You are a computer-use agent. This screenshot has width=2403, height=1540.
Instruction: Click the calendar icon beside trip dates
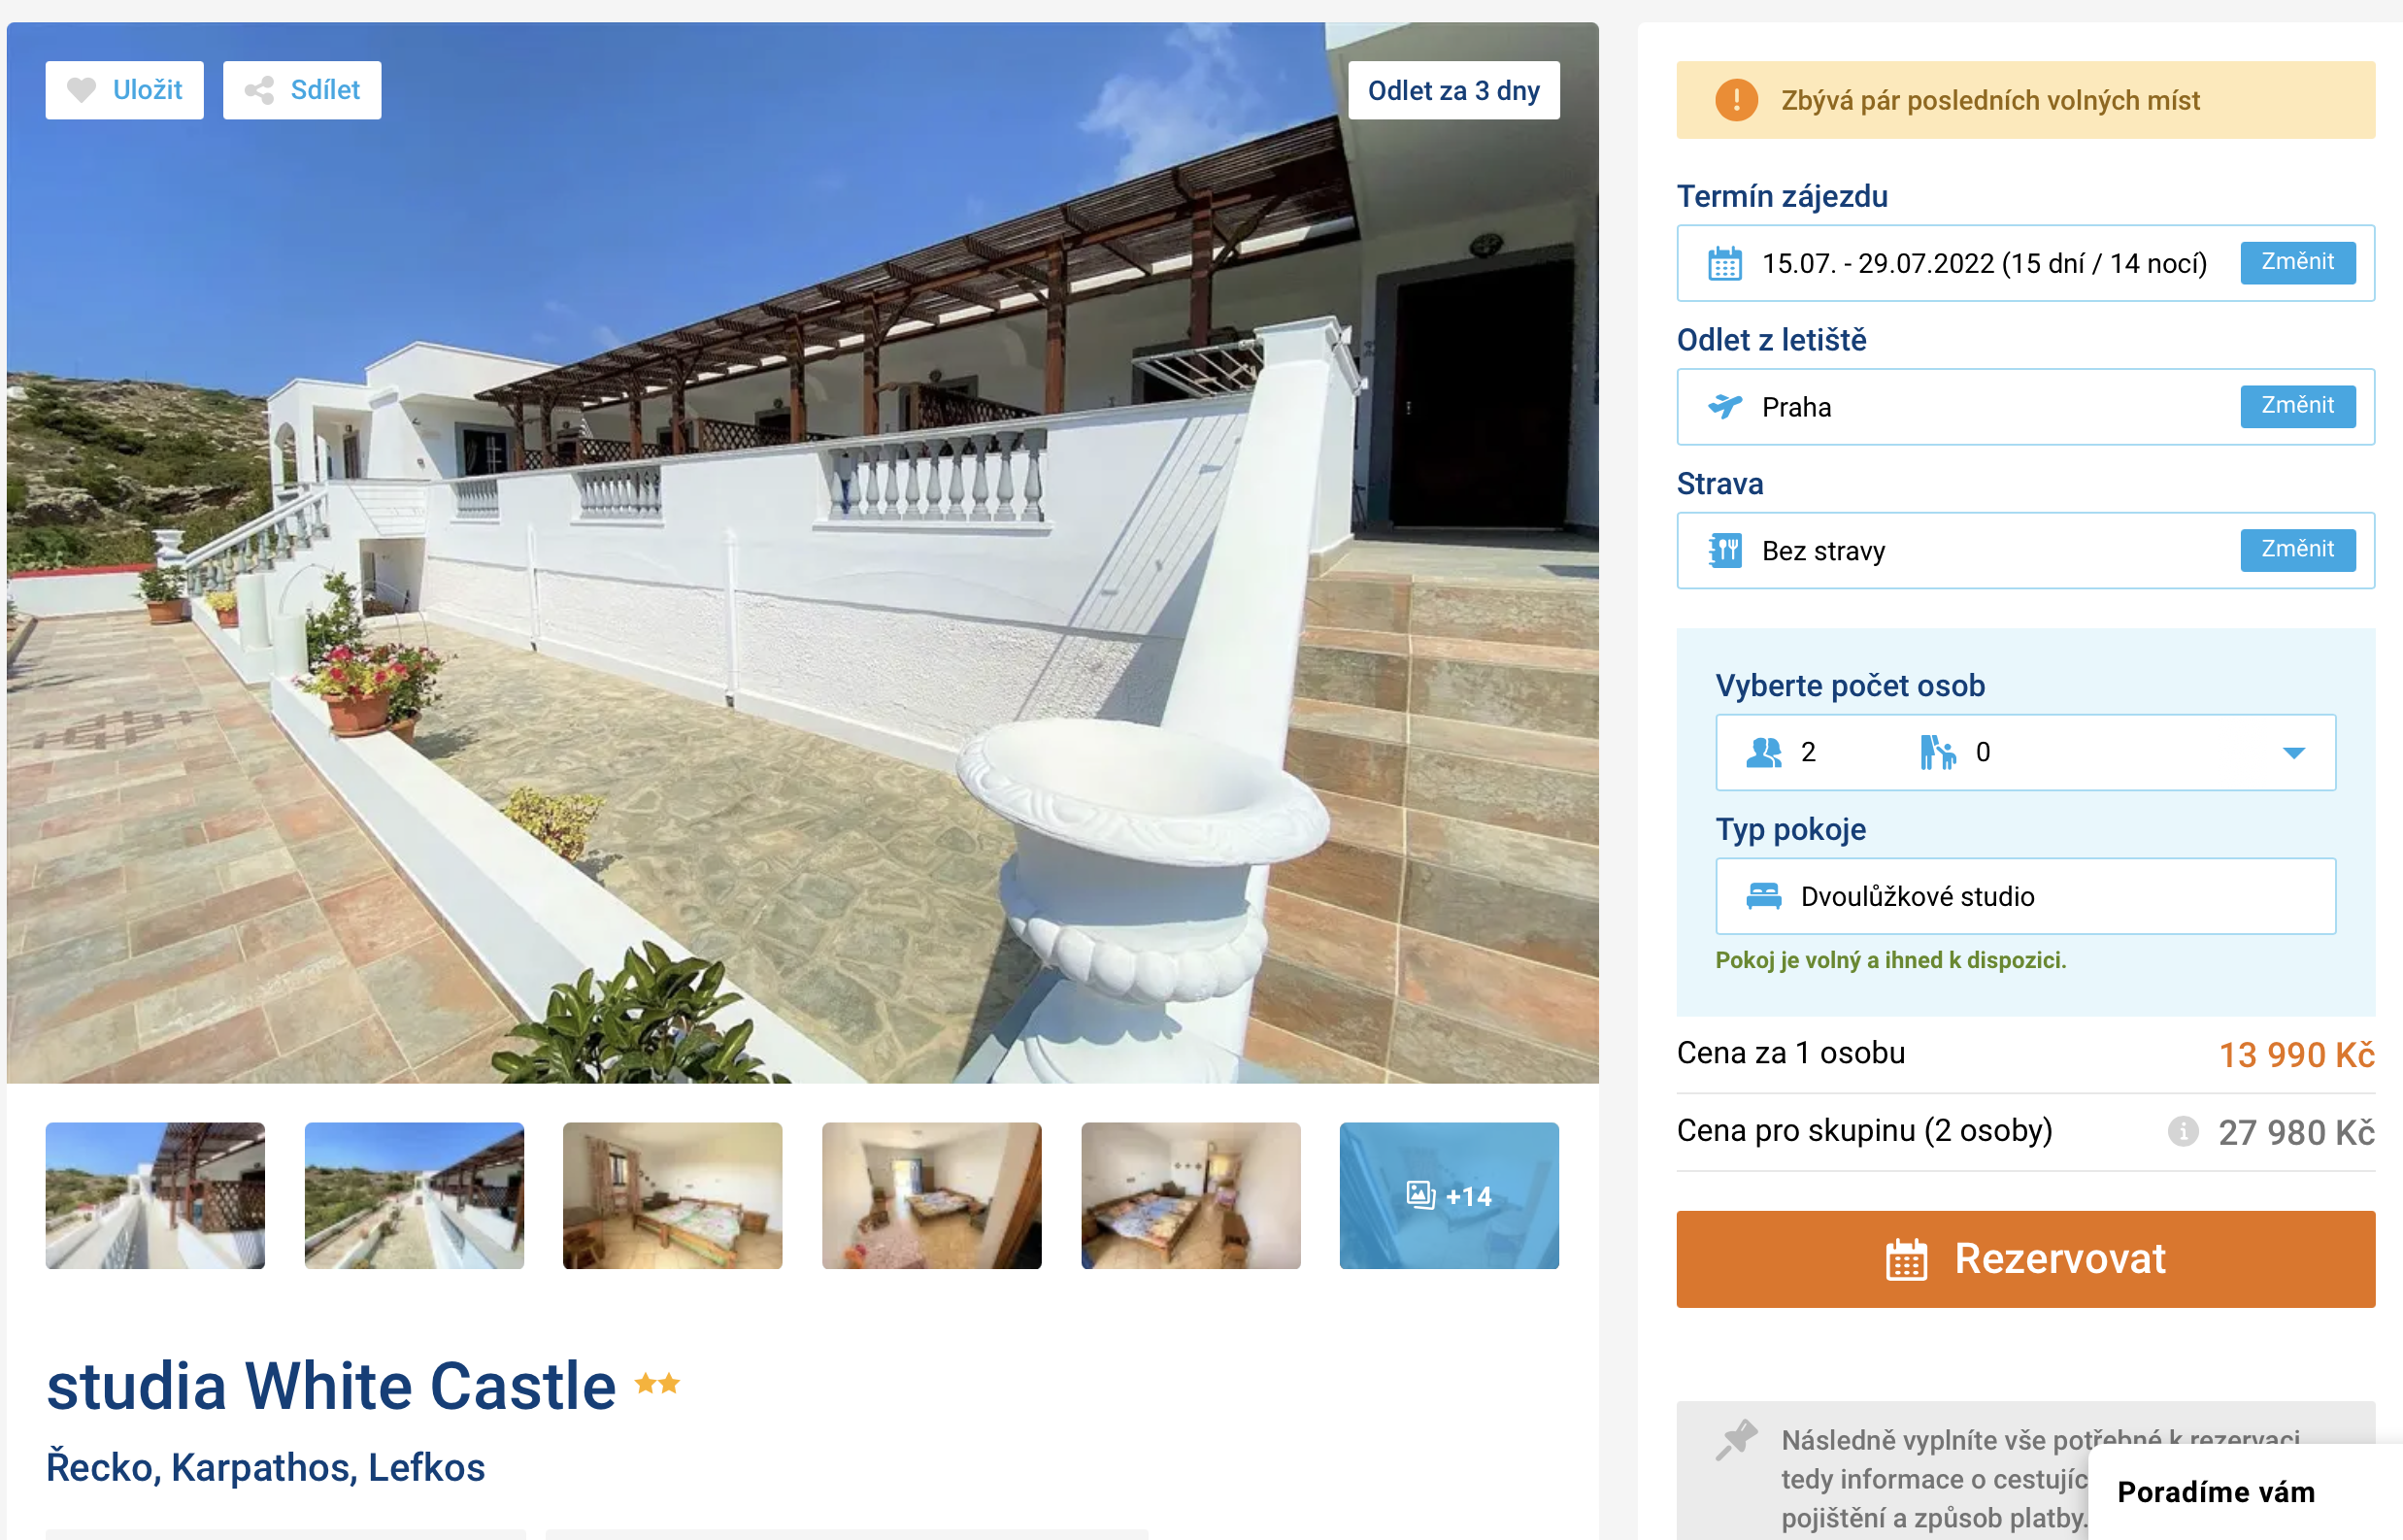point(1725,263)
